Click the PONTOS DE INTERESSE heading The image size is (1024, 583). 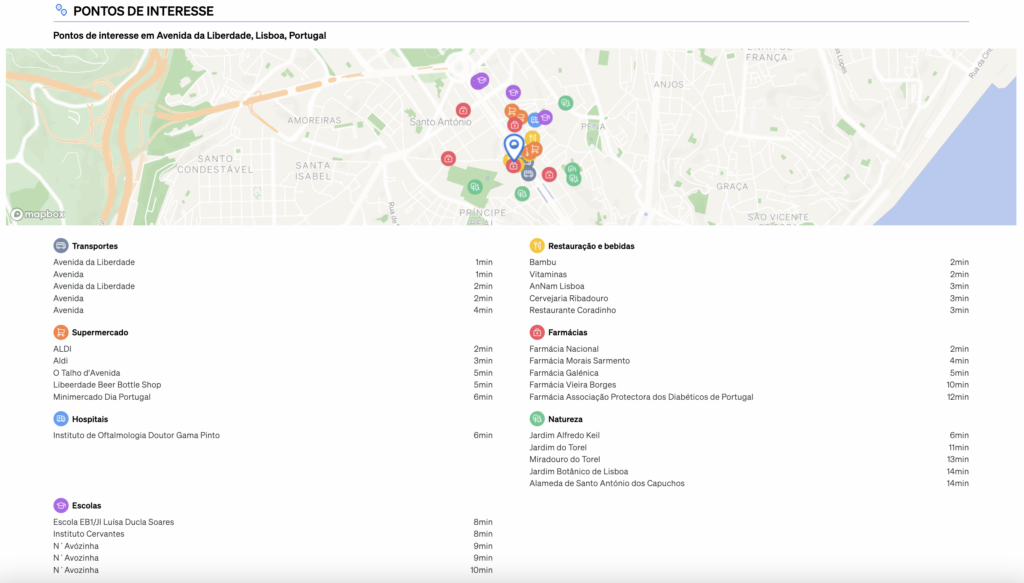pos(143,11)
